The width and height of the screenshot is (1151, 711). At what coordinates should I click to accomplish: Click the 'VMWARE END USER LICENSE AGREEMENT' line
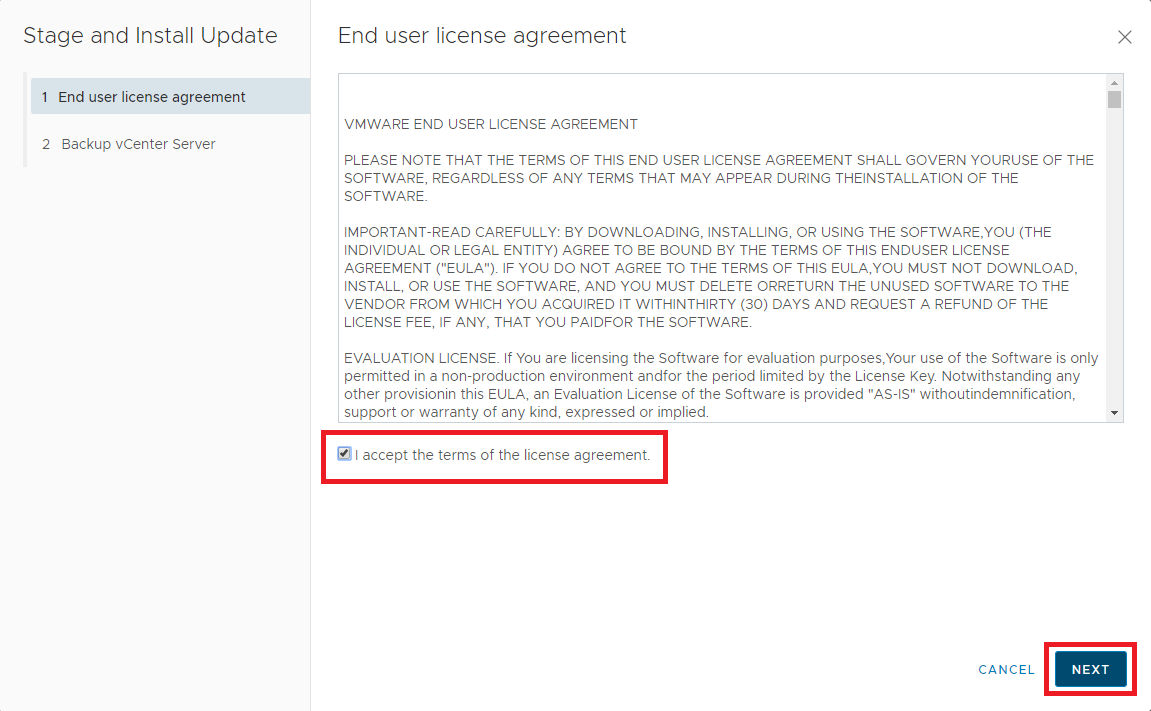490,125
